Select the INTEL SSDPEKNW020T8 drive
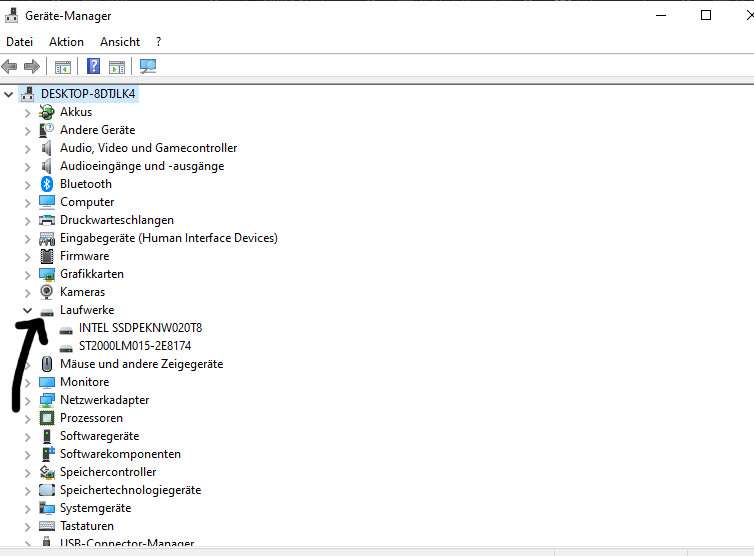The height and width of the screenshot is (556, 754). (140, 328)
